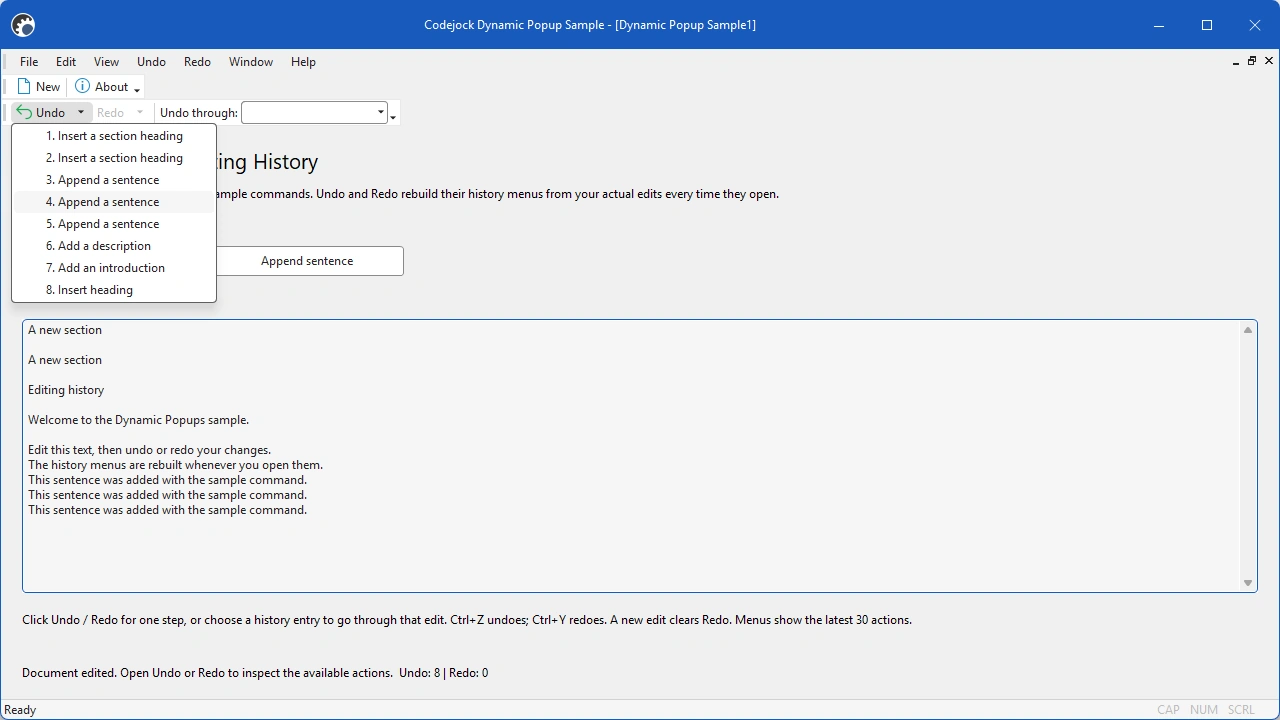This screenshot has height=720, width=1280.
Task: Open the Edit menu
Action: click(66, 62)
